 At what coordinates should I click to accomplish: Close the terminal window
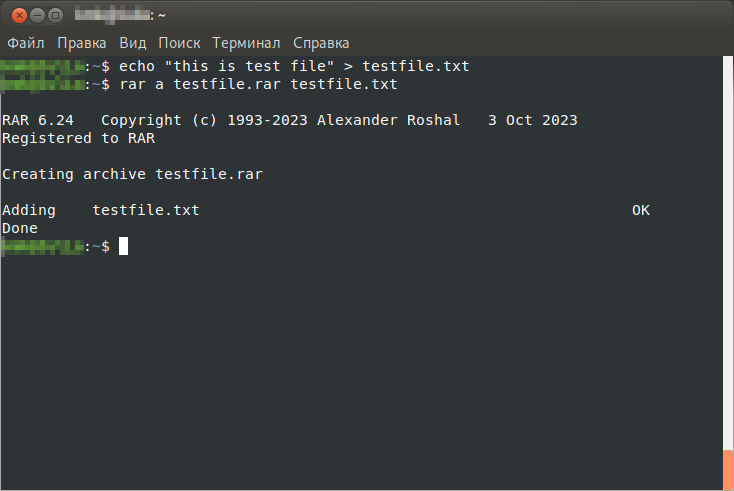pyautogui.click(x=18, y=15)
